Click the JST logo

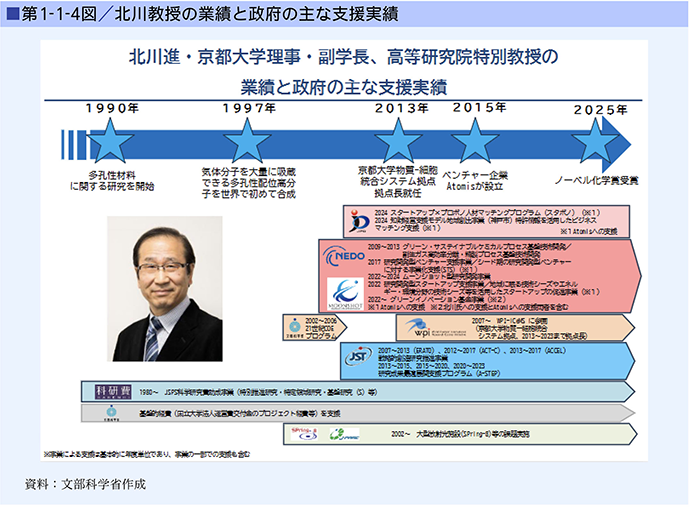pyautogui.click(x=357, y=357)
